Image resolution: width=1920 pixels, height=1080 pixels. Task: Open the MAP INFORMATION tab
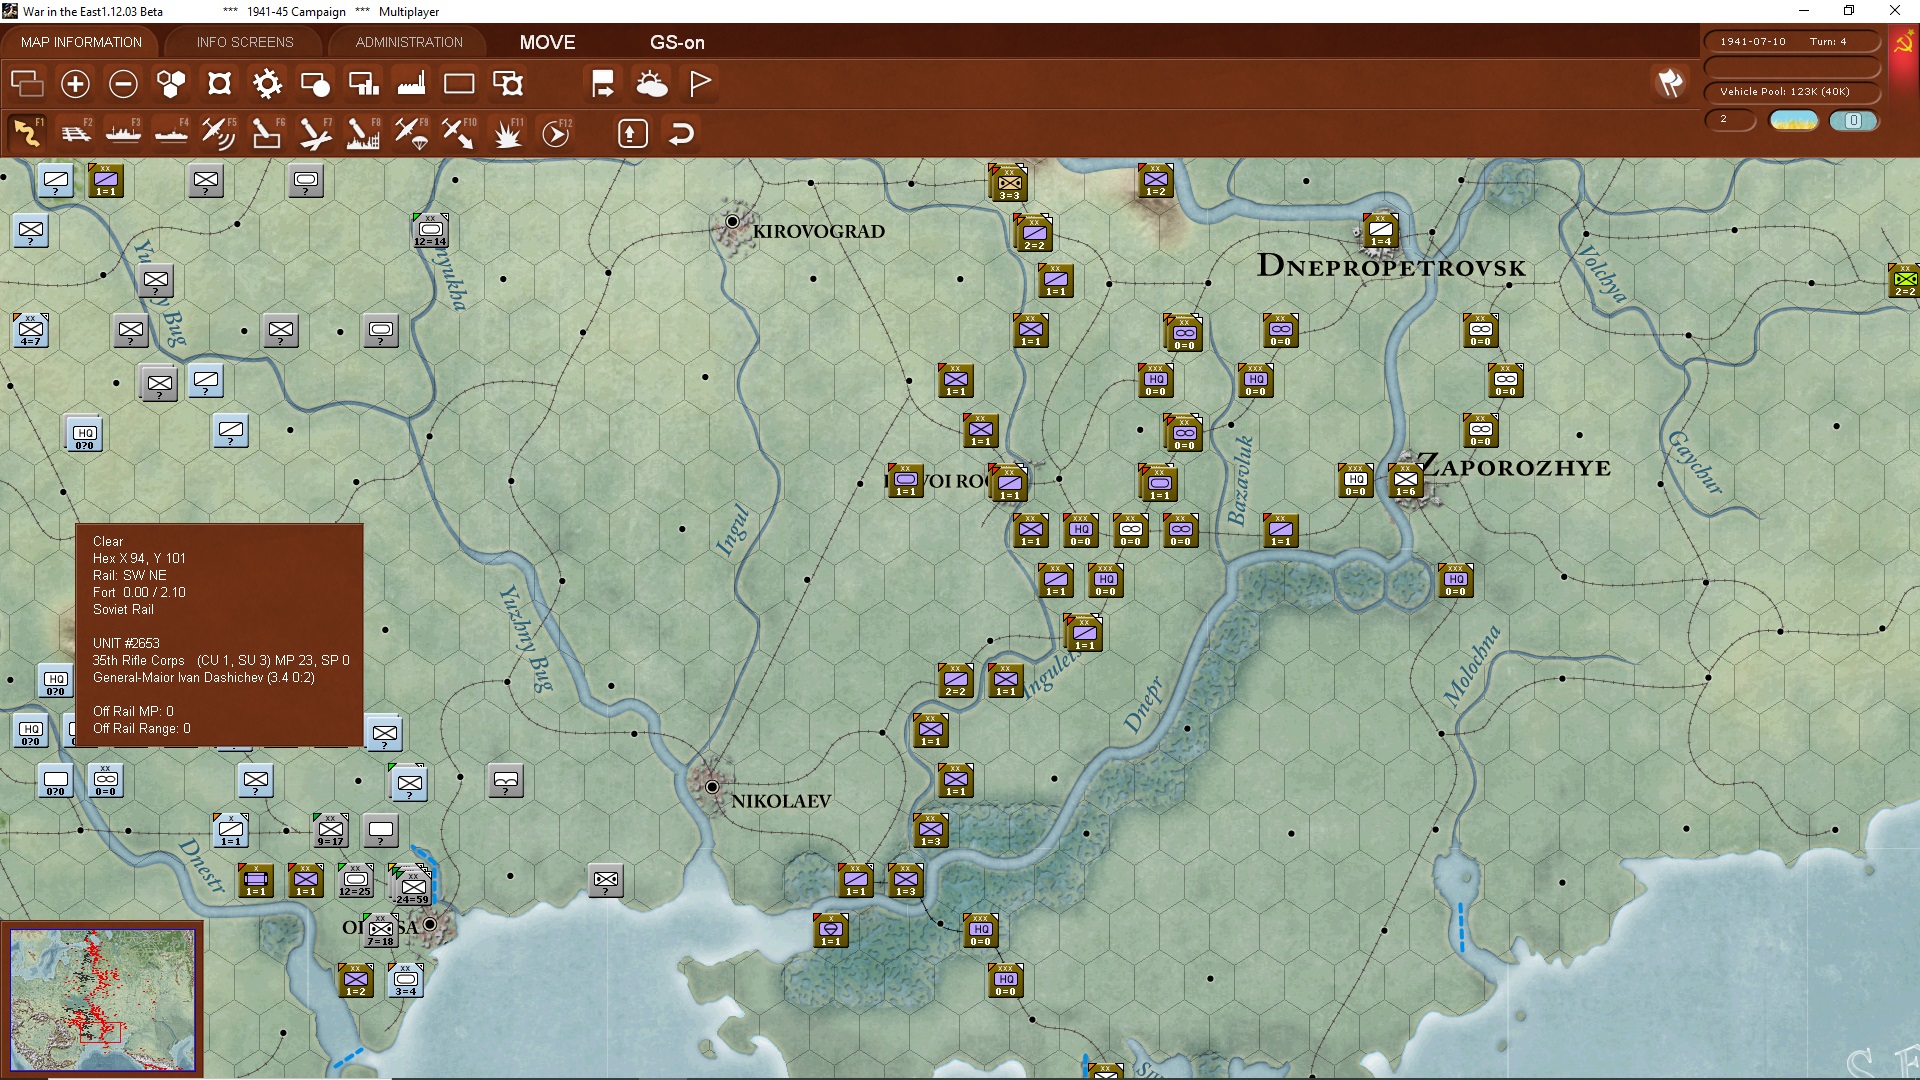[x=81, y=42]
